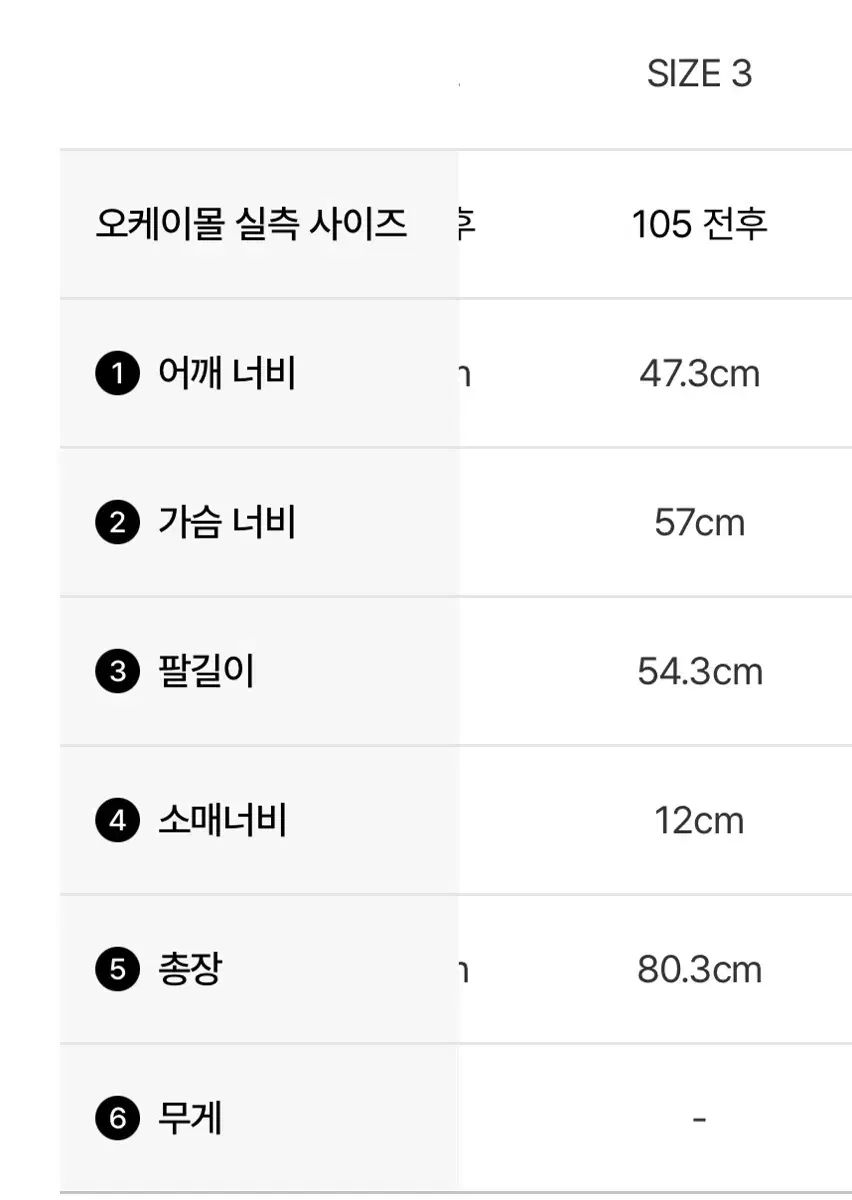Click the number 6 circle icon
The width and height of the screenshot is (852, 1200).
(118, 1118)
